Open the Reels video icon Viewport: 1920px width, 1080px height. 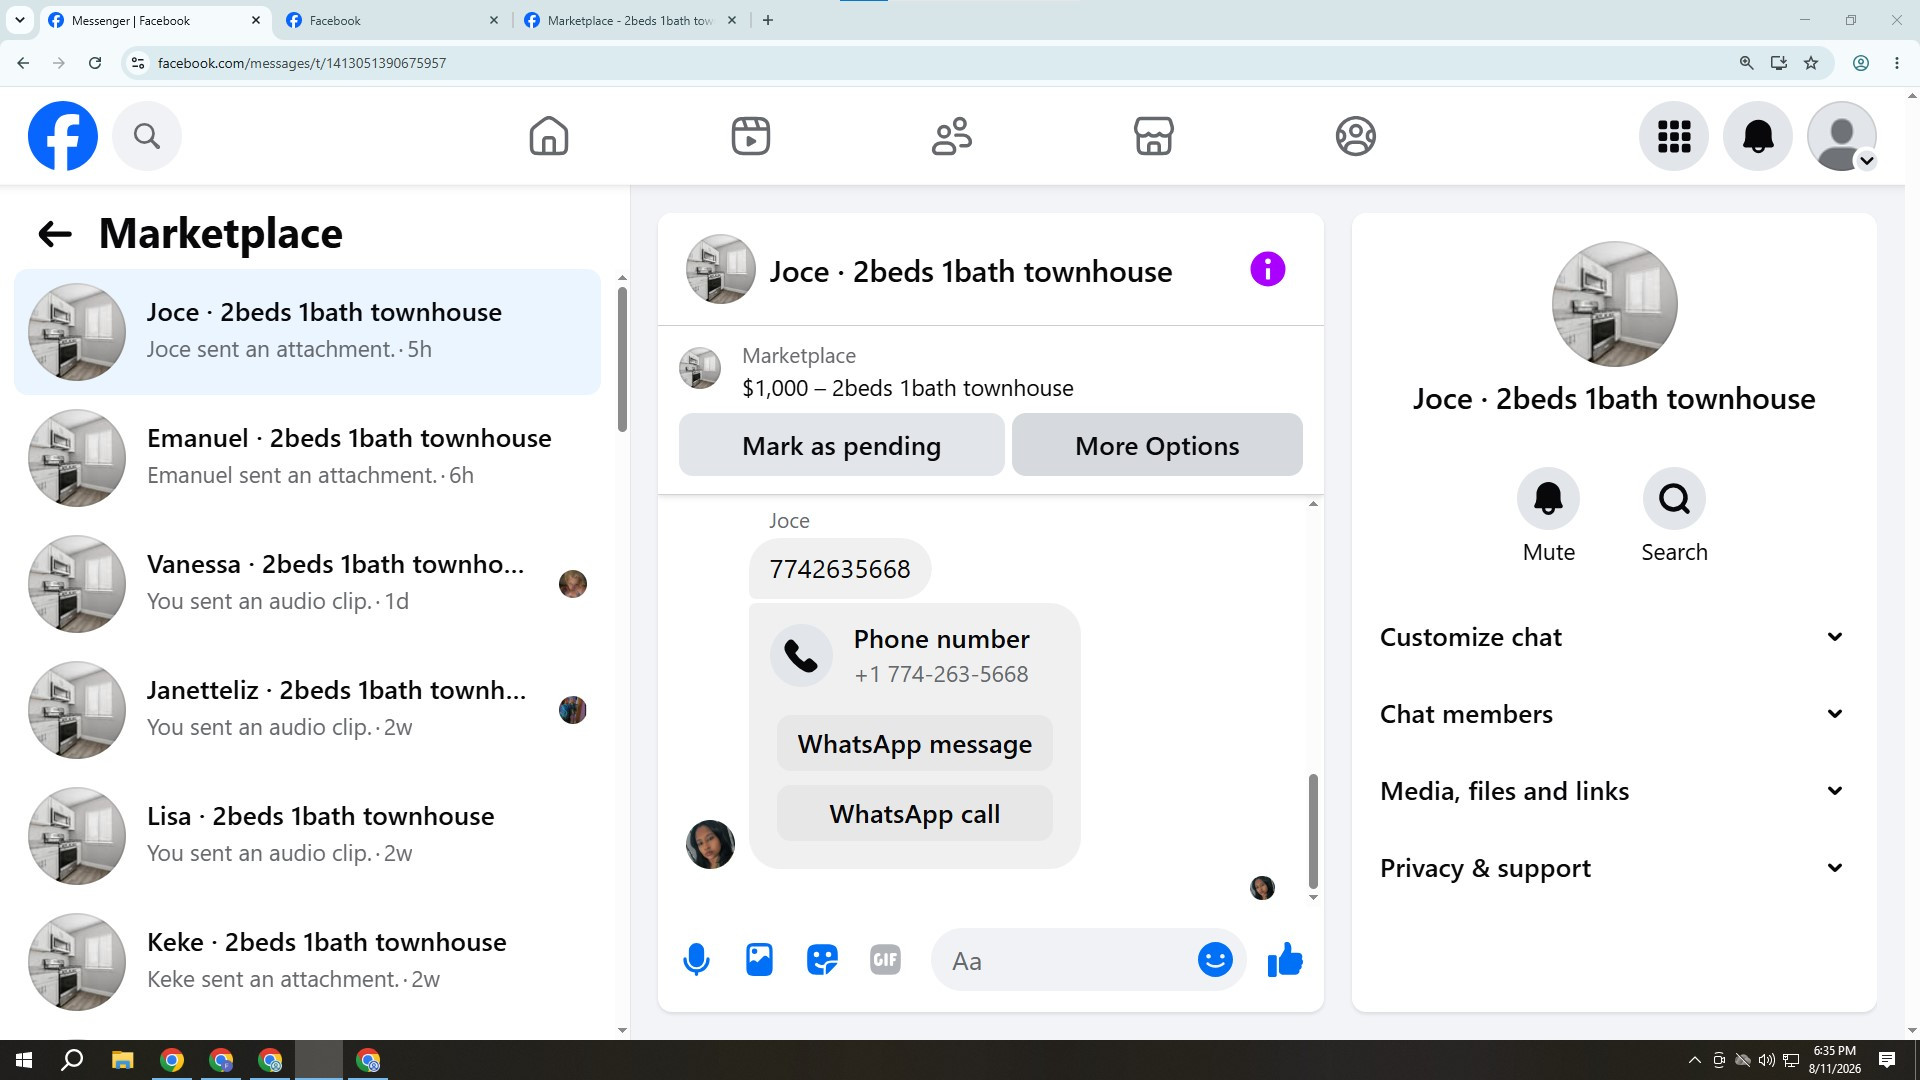[x=751, y=136]
